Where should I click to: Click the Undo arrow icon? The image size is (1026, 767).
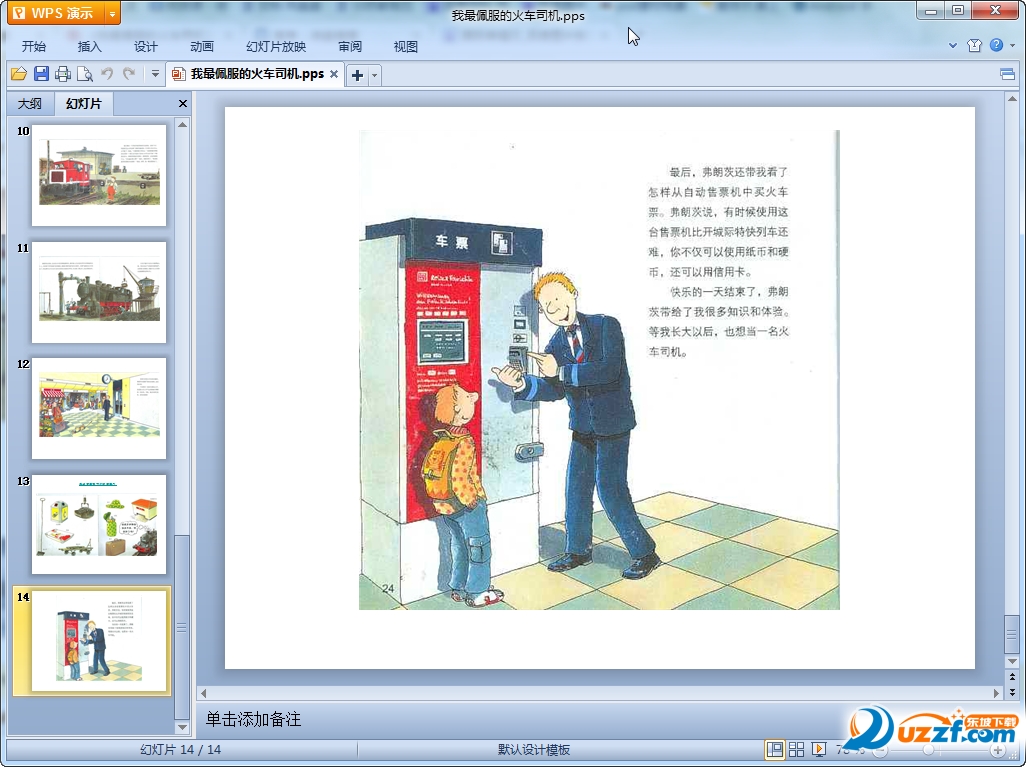tap(107, 74)
